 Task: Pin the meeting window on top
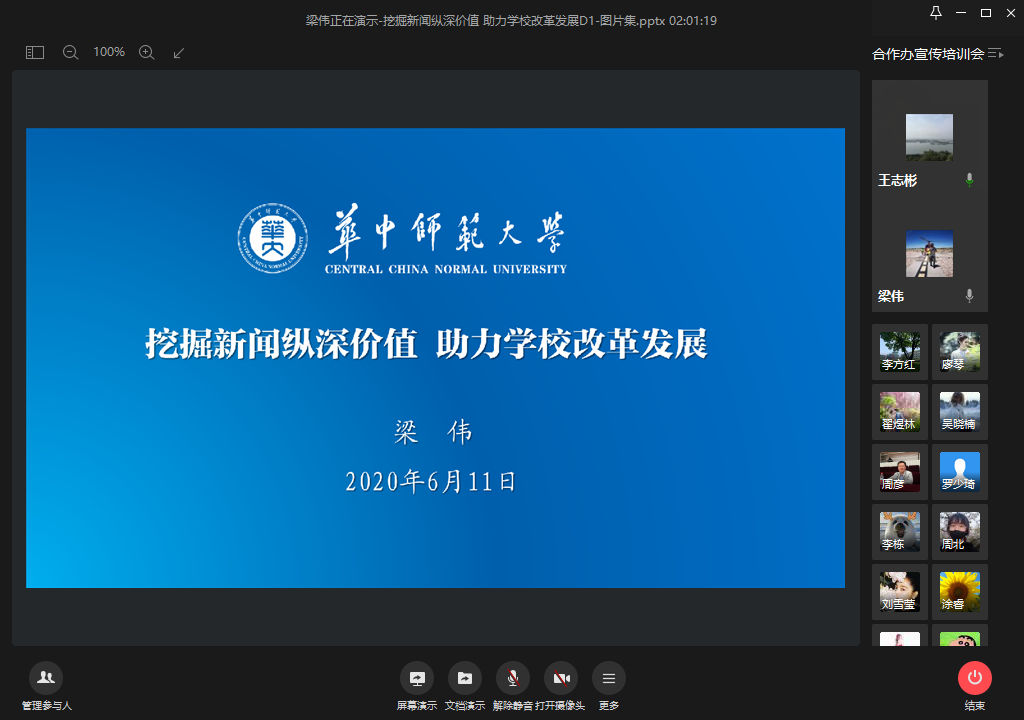click(x=935, y=13)
